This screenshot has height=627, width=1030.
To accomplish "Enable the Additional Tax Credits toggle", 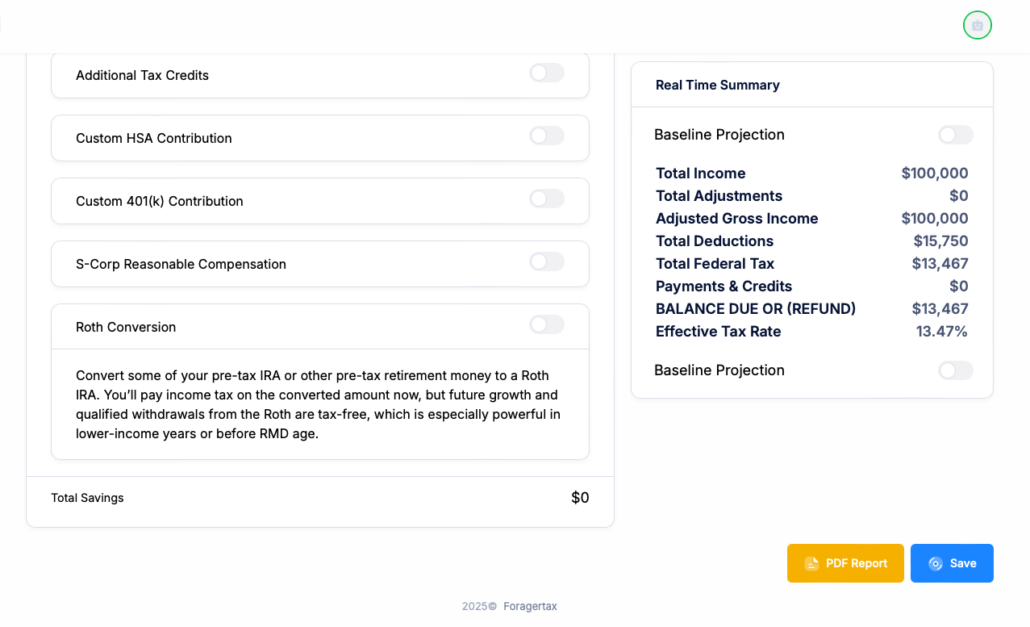I will coord(547,73).
